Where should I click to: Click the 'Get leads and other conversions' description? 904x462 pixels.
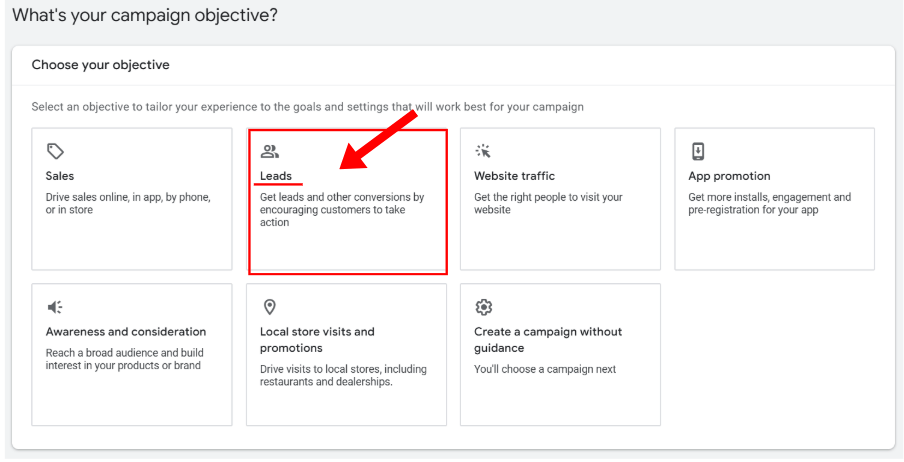[x=342, y=210]
